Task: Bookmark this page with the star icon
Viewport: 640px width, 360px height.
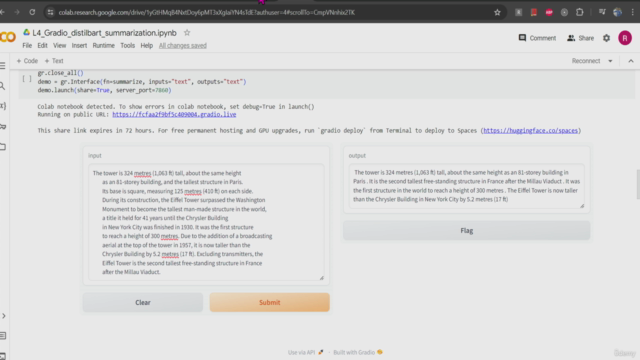Action: 497,12
